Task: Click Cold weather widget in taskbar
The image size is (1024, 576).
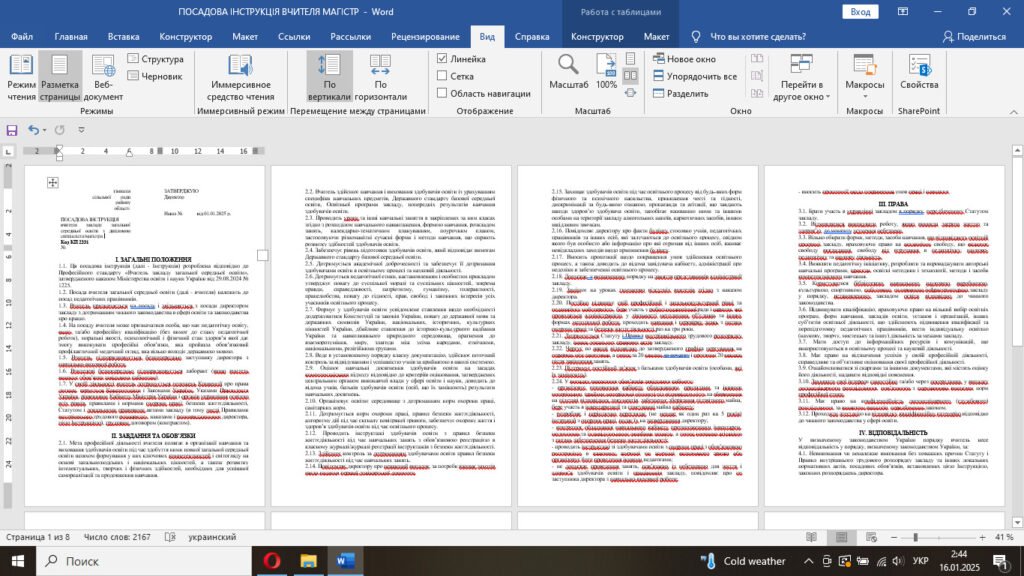Action: click(743, 561)
